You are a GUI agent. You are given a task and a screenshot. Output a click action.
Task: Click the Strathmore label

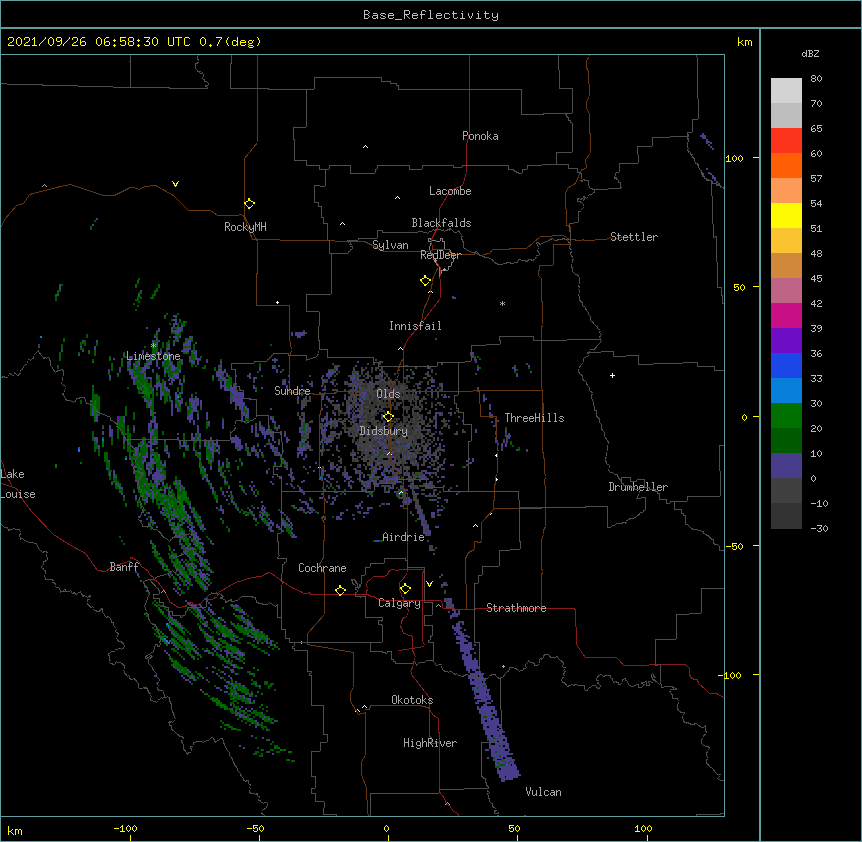516,608
